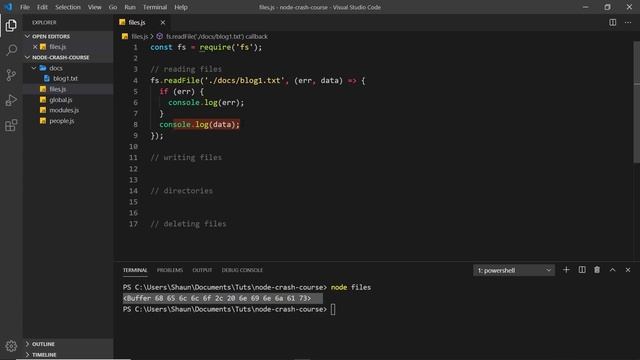Click line number 8 in gutter
Screen dimensions: 640x360
tap(135, 124)
